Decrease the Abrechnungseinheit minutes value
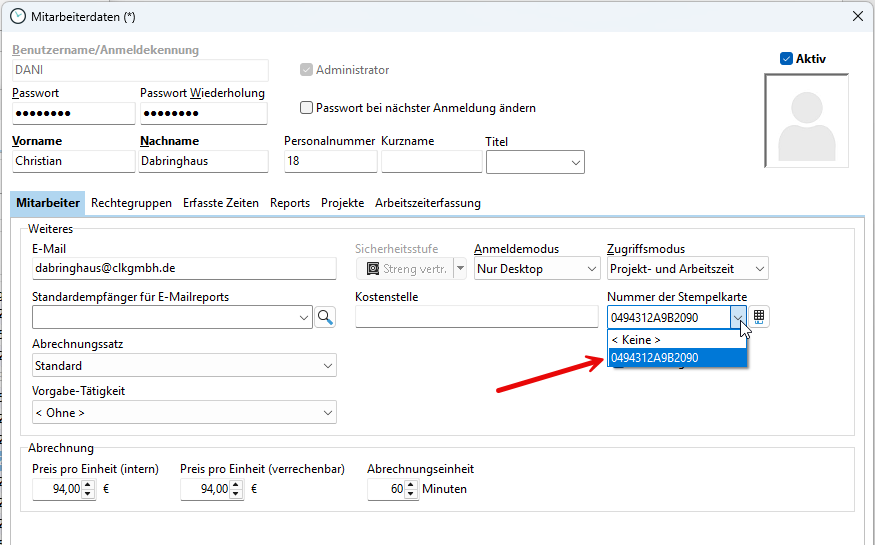Screen dimensions: 875x545 click(x=409, y=494)
